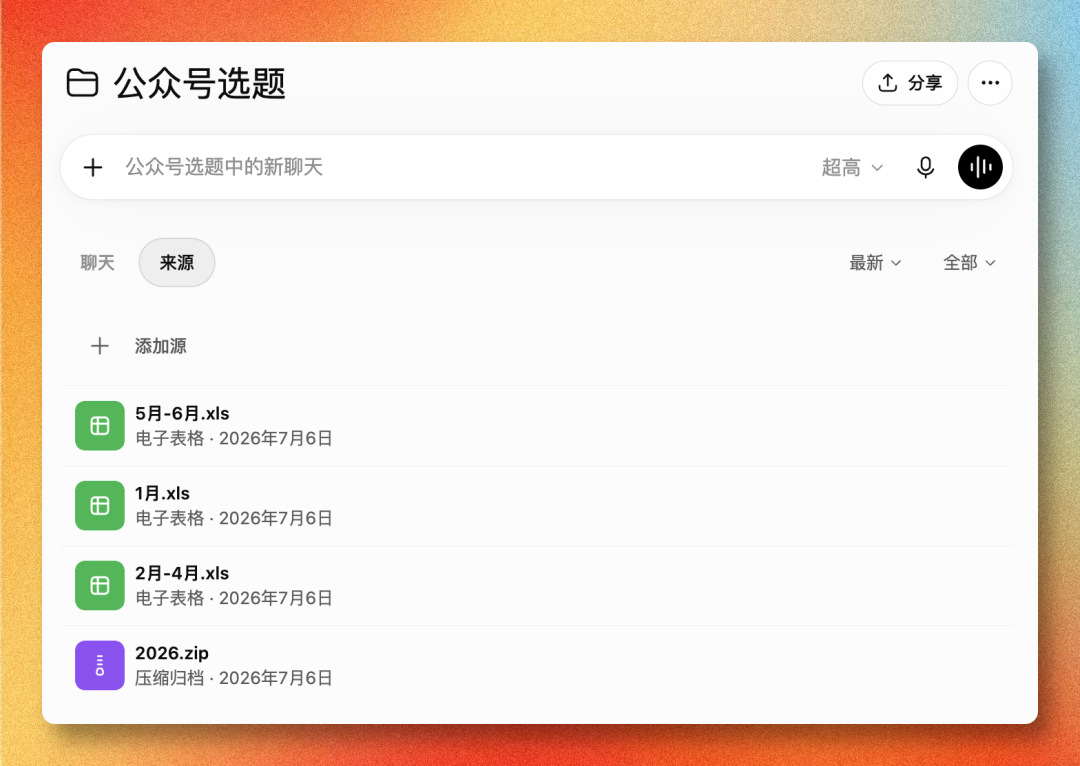This screenshot has height=766, width=1080.
Task: Switch to the 聊天 tab
Action: click(97, 262)
